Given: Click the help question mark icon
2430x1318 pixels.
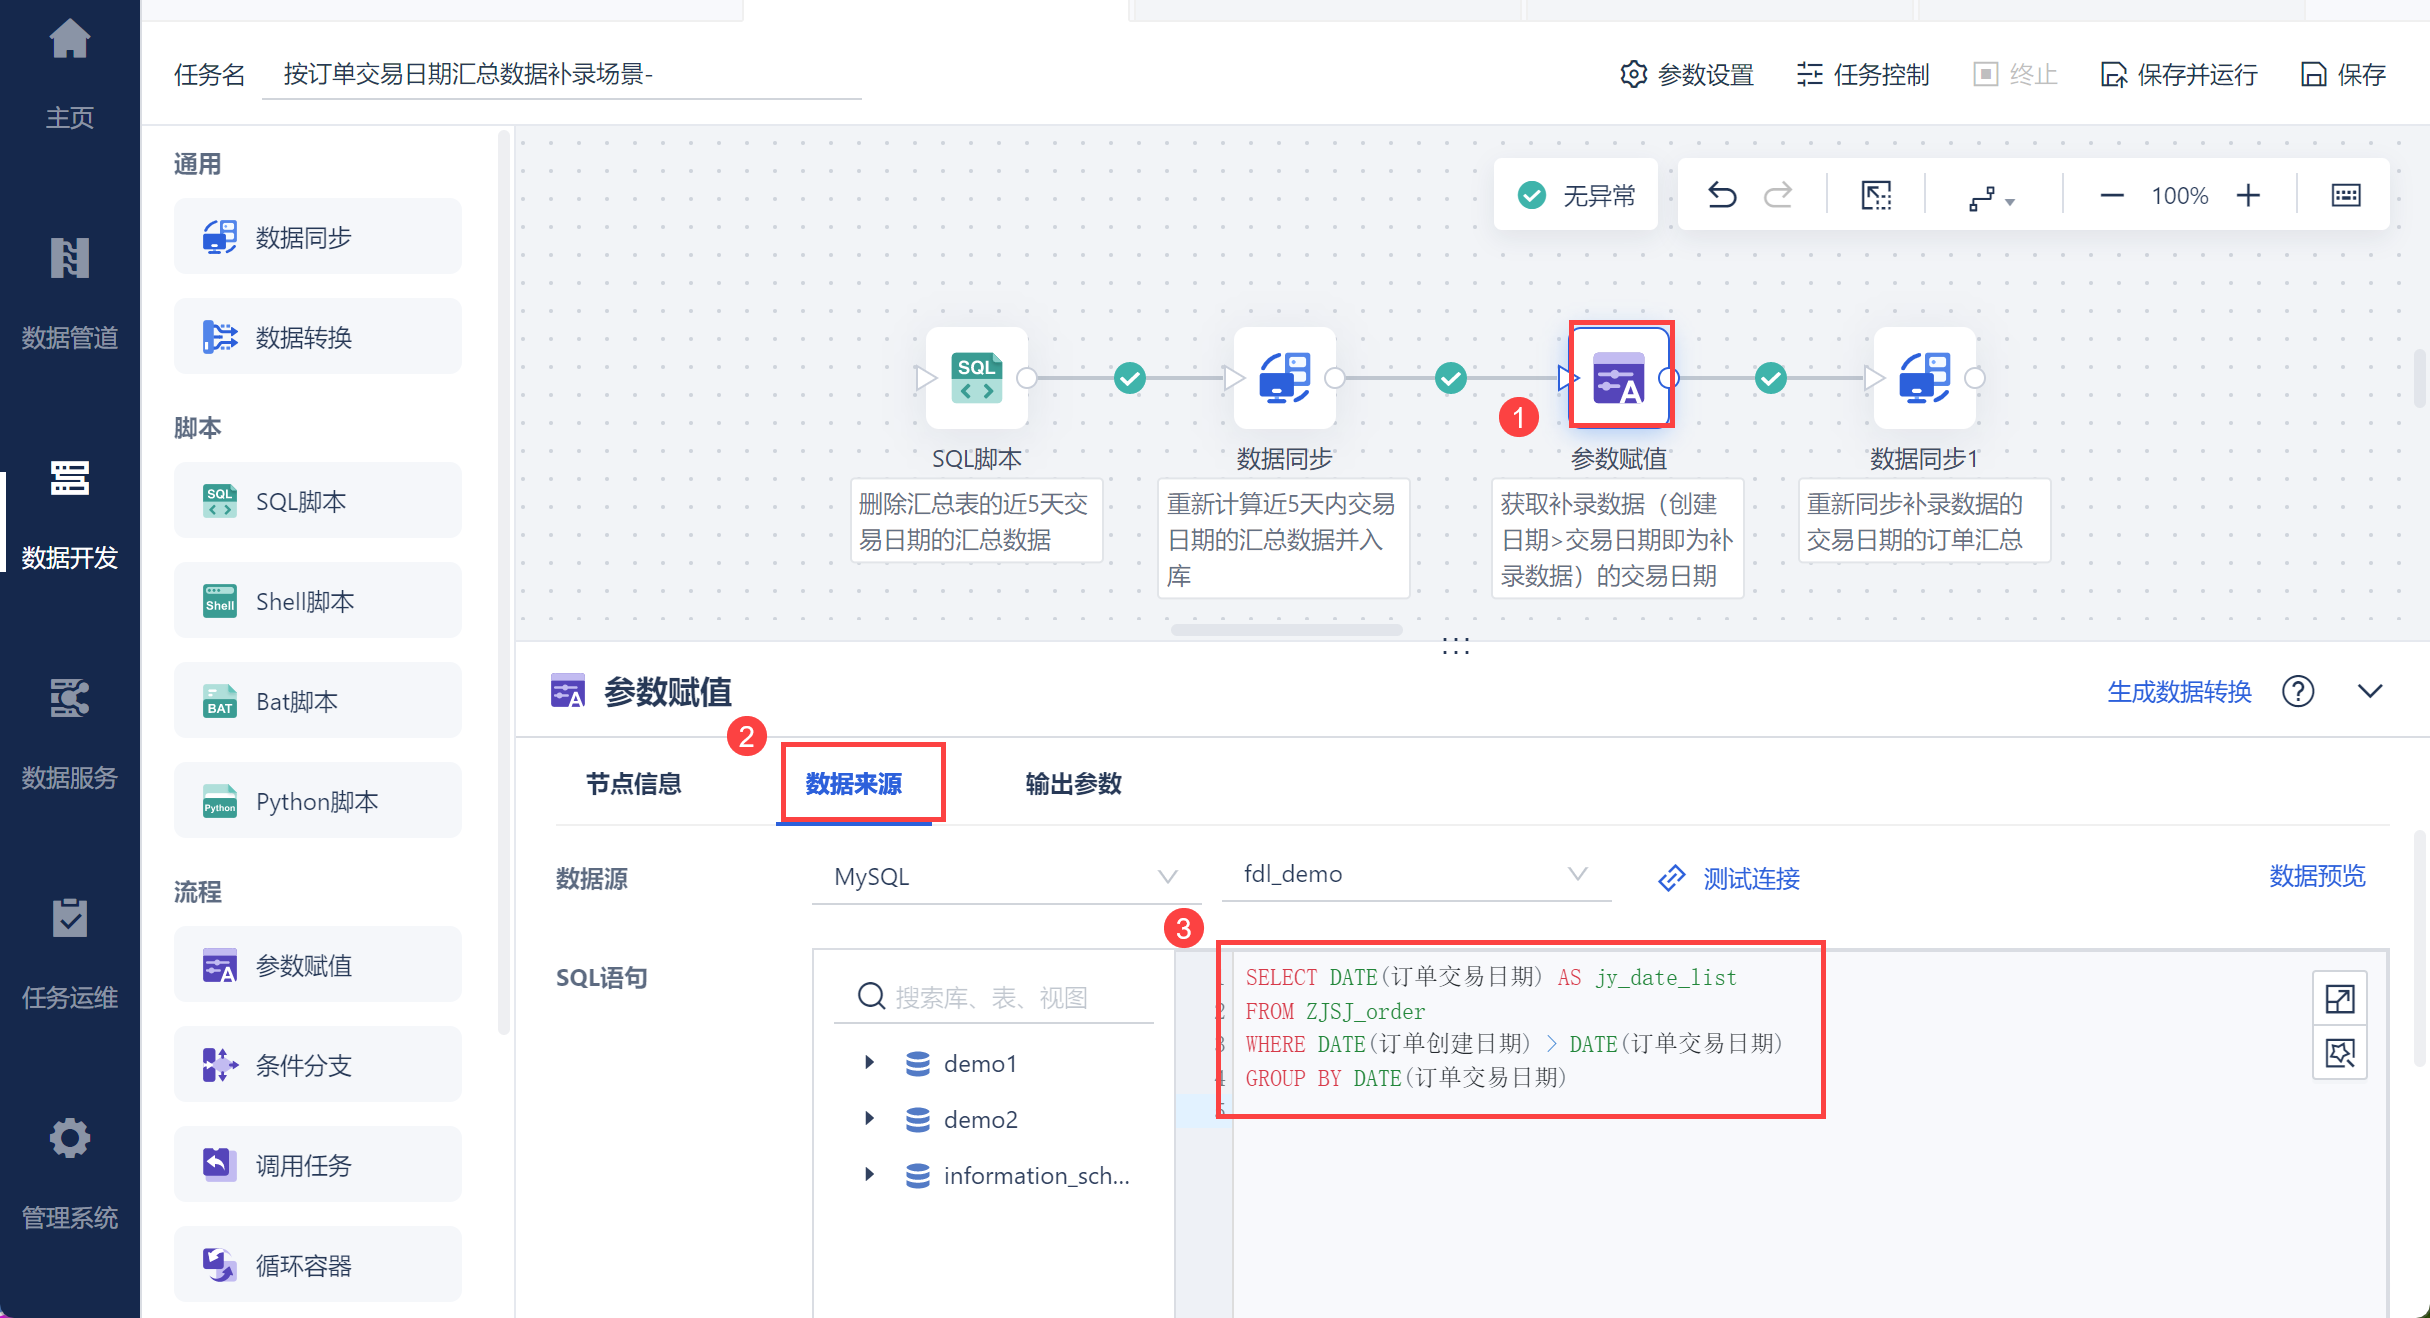Looking at the screenshot, I should click(2297, 691).
